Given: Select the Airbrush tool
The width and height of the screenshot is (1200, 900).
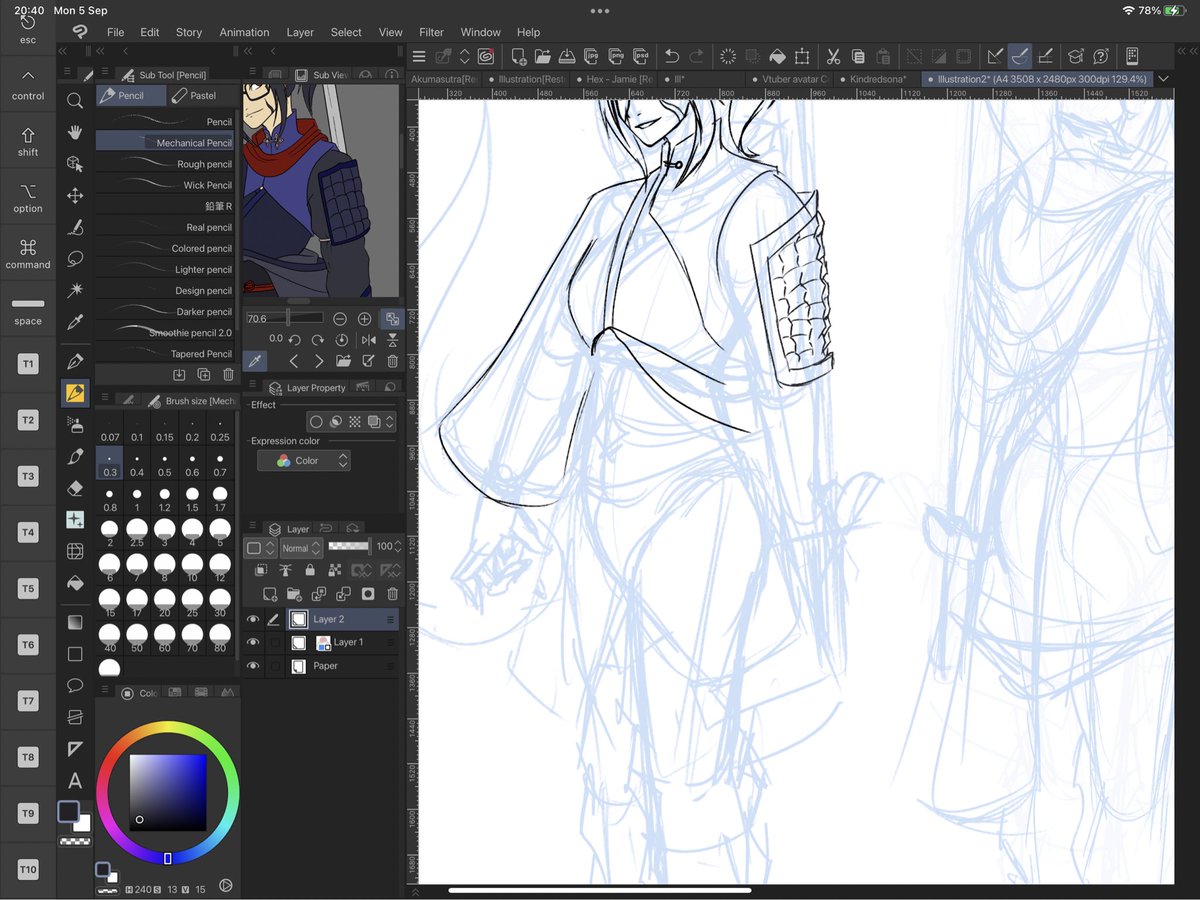Looking at the screenshot, I should pos(75,425).
